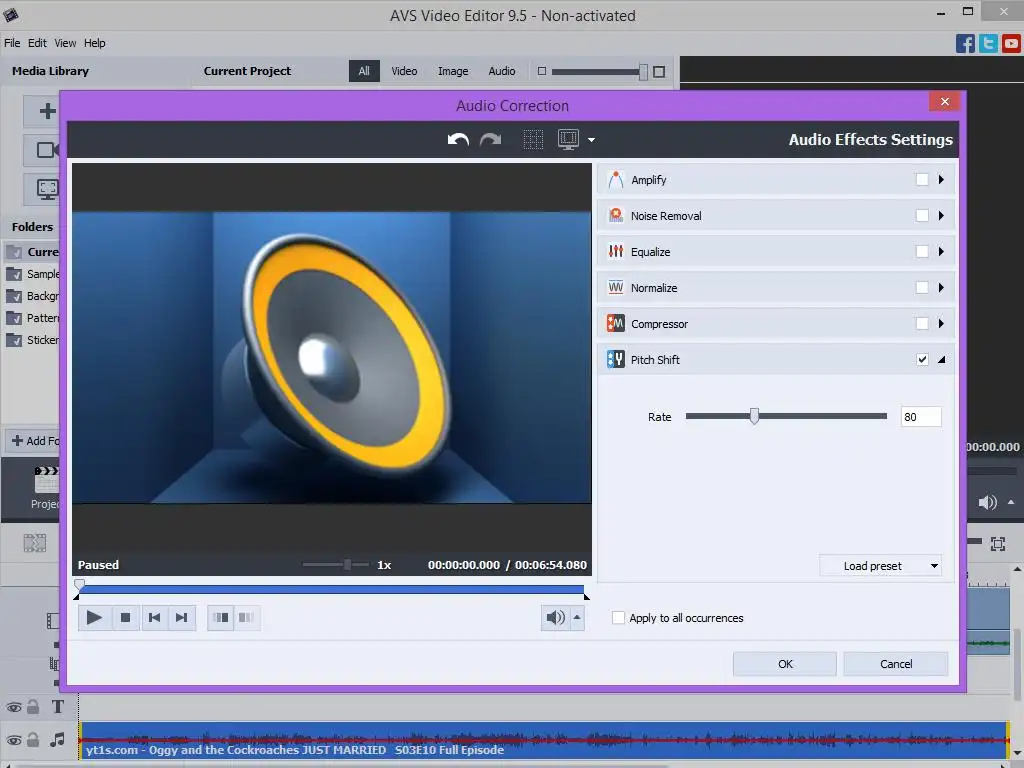Open the Help menu
The width and height of the screenshot is (1024, 768).
pos(95,43)
